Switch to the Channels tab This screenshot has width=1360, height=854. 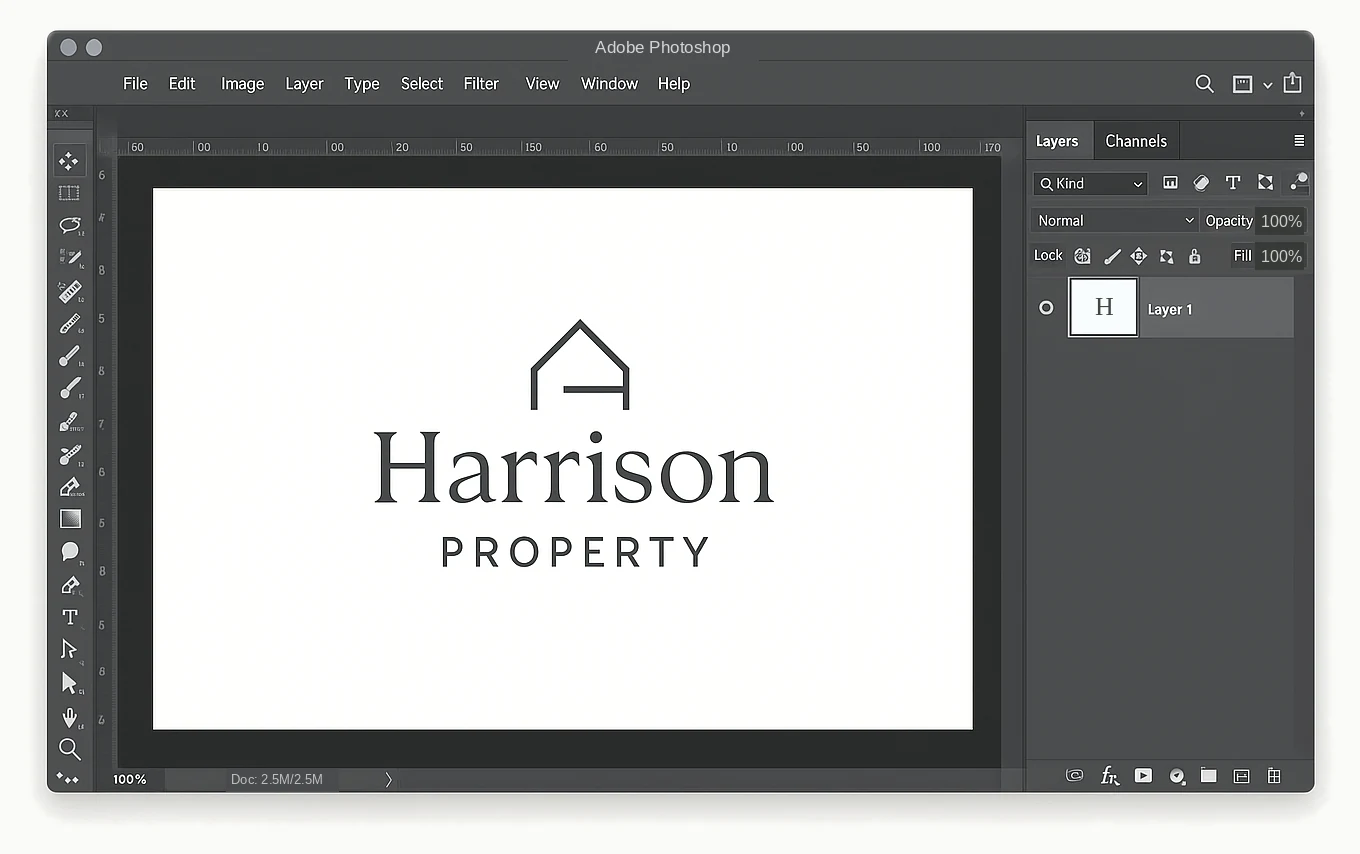click(1136, 141)
